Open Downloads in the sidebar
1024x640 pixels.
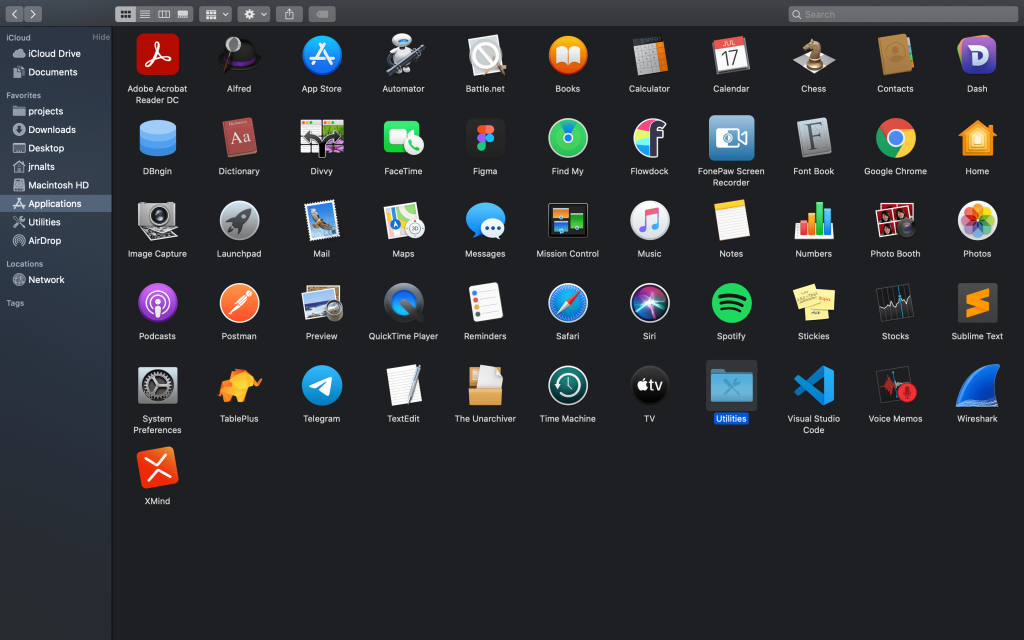pyautogui.click(x=56, y=129)
